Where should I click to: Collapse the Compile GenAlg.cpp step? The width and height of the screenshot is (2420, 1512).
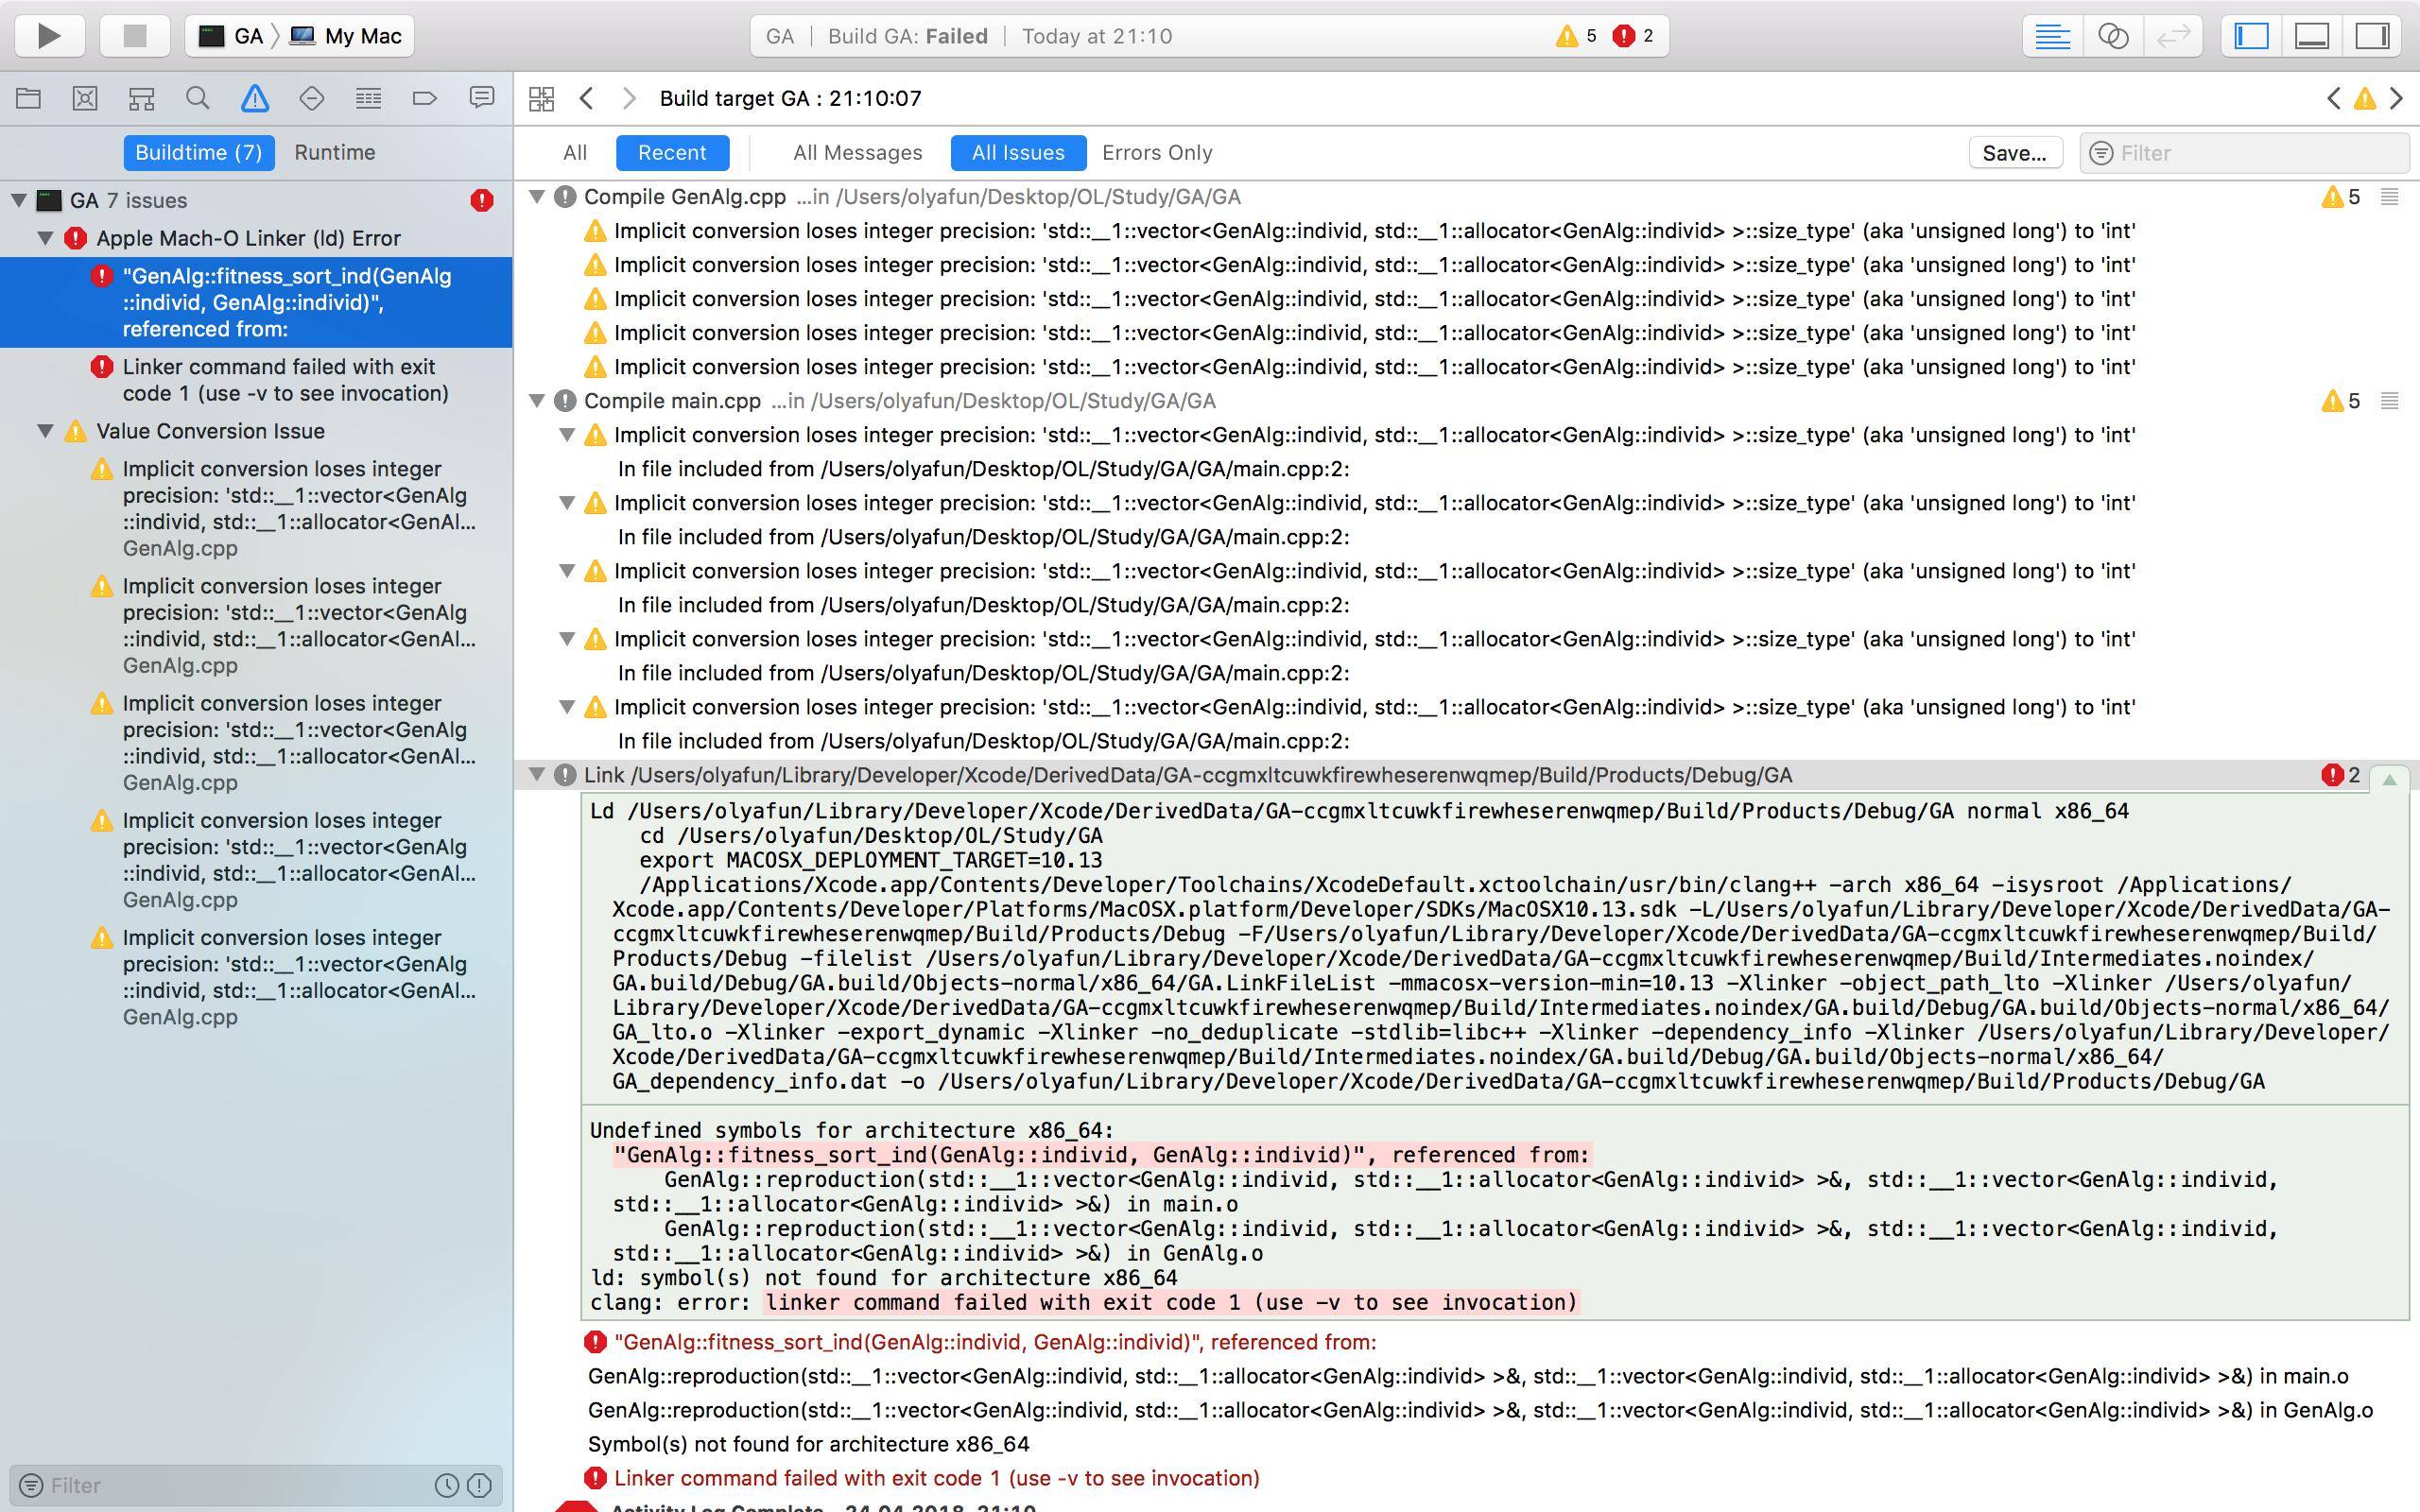(537, 197)
